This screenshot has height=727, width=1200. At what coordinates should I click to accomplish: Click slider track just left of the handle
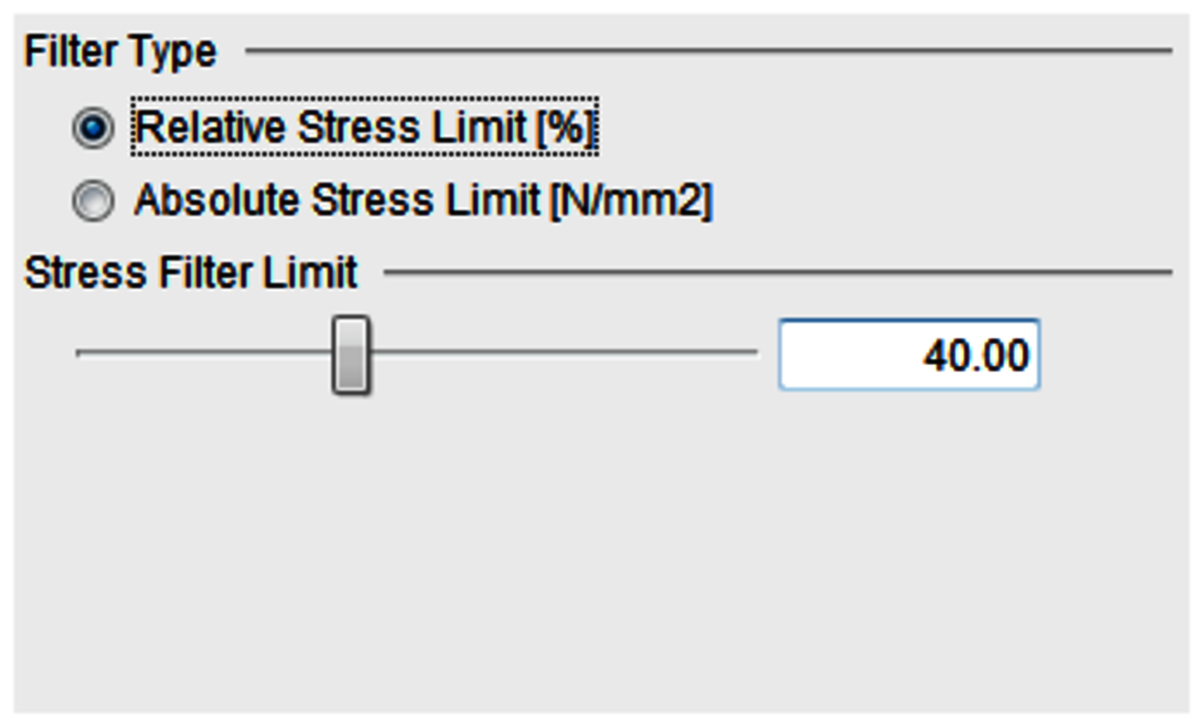click(300, 353)
